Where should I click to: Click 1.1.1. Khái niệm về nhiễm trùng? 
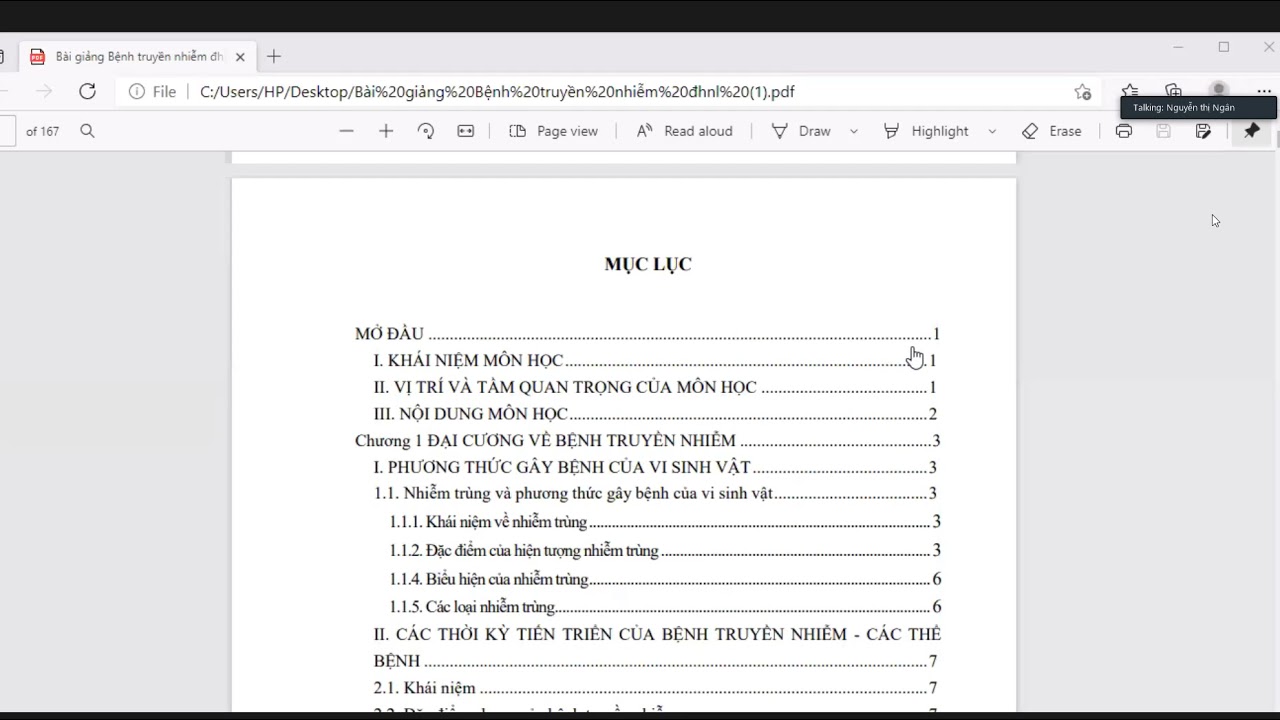click(x=665, y=521)
